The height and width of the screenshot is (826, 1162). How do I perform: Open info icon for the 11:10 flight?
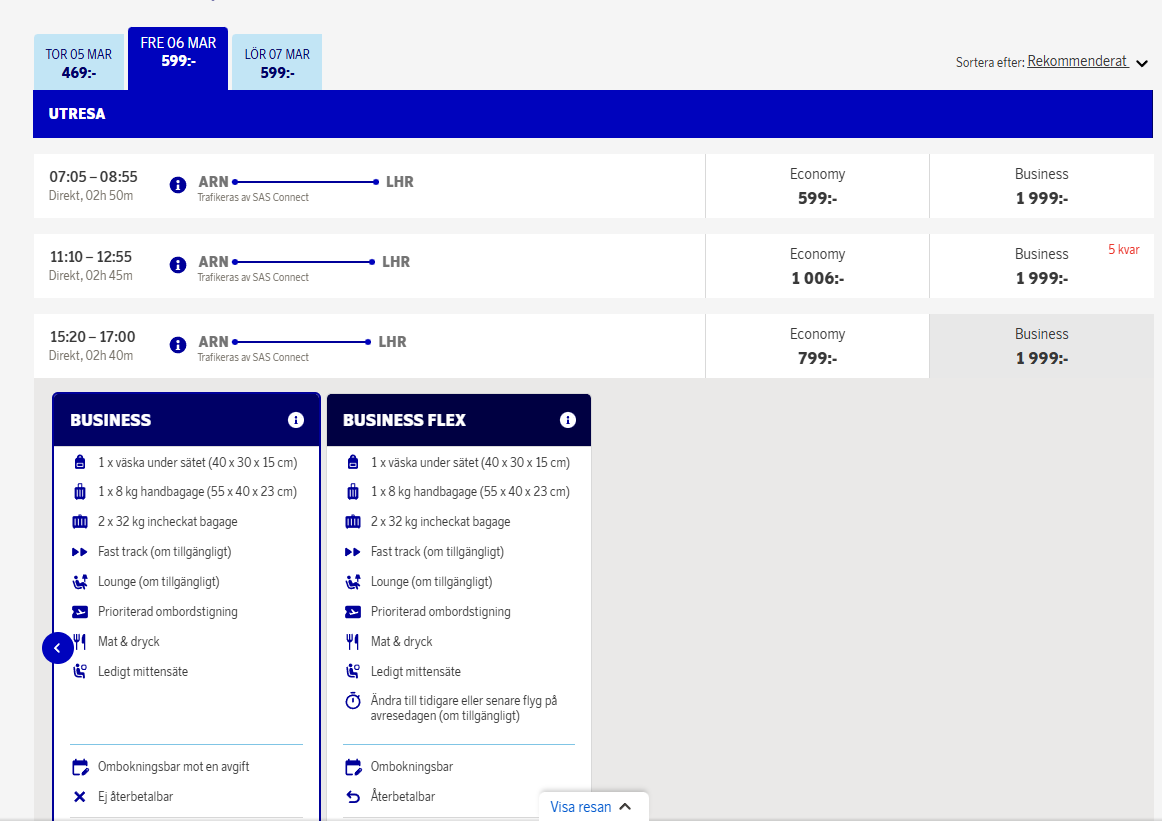pos(178,265)
